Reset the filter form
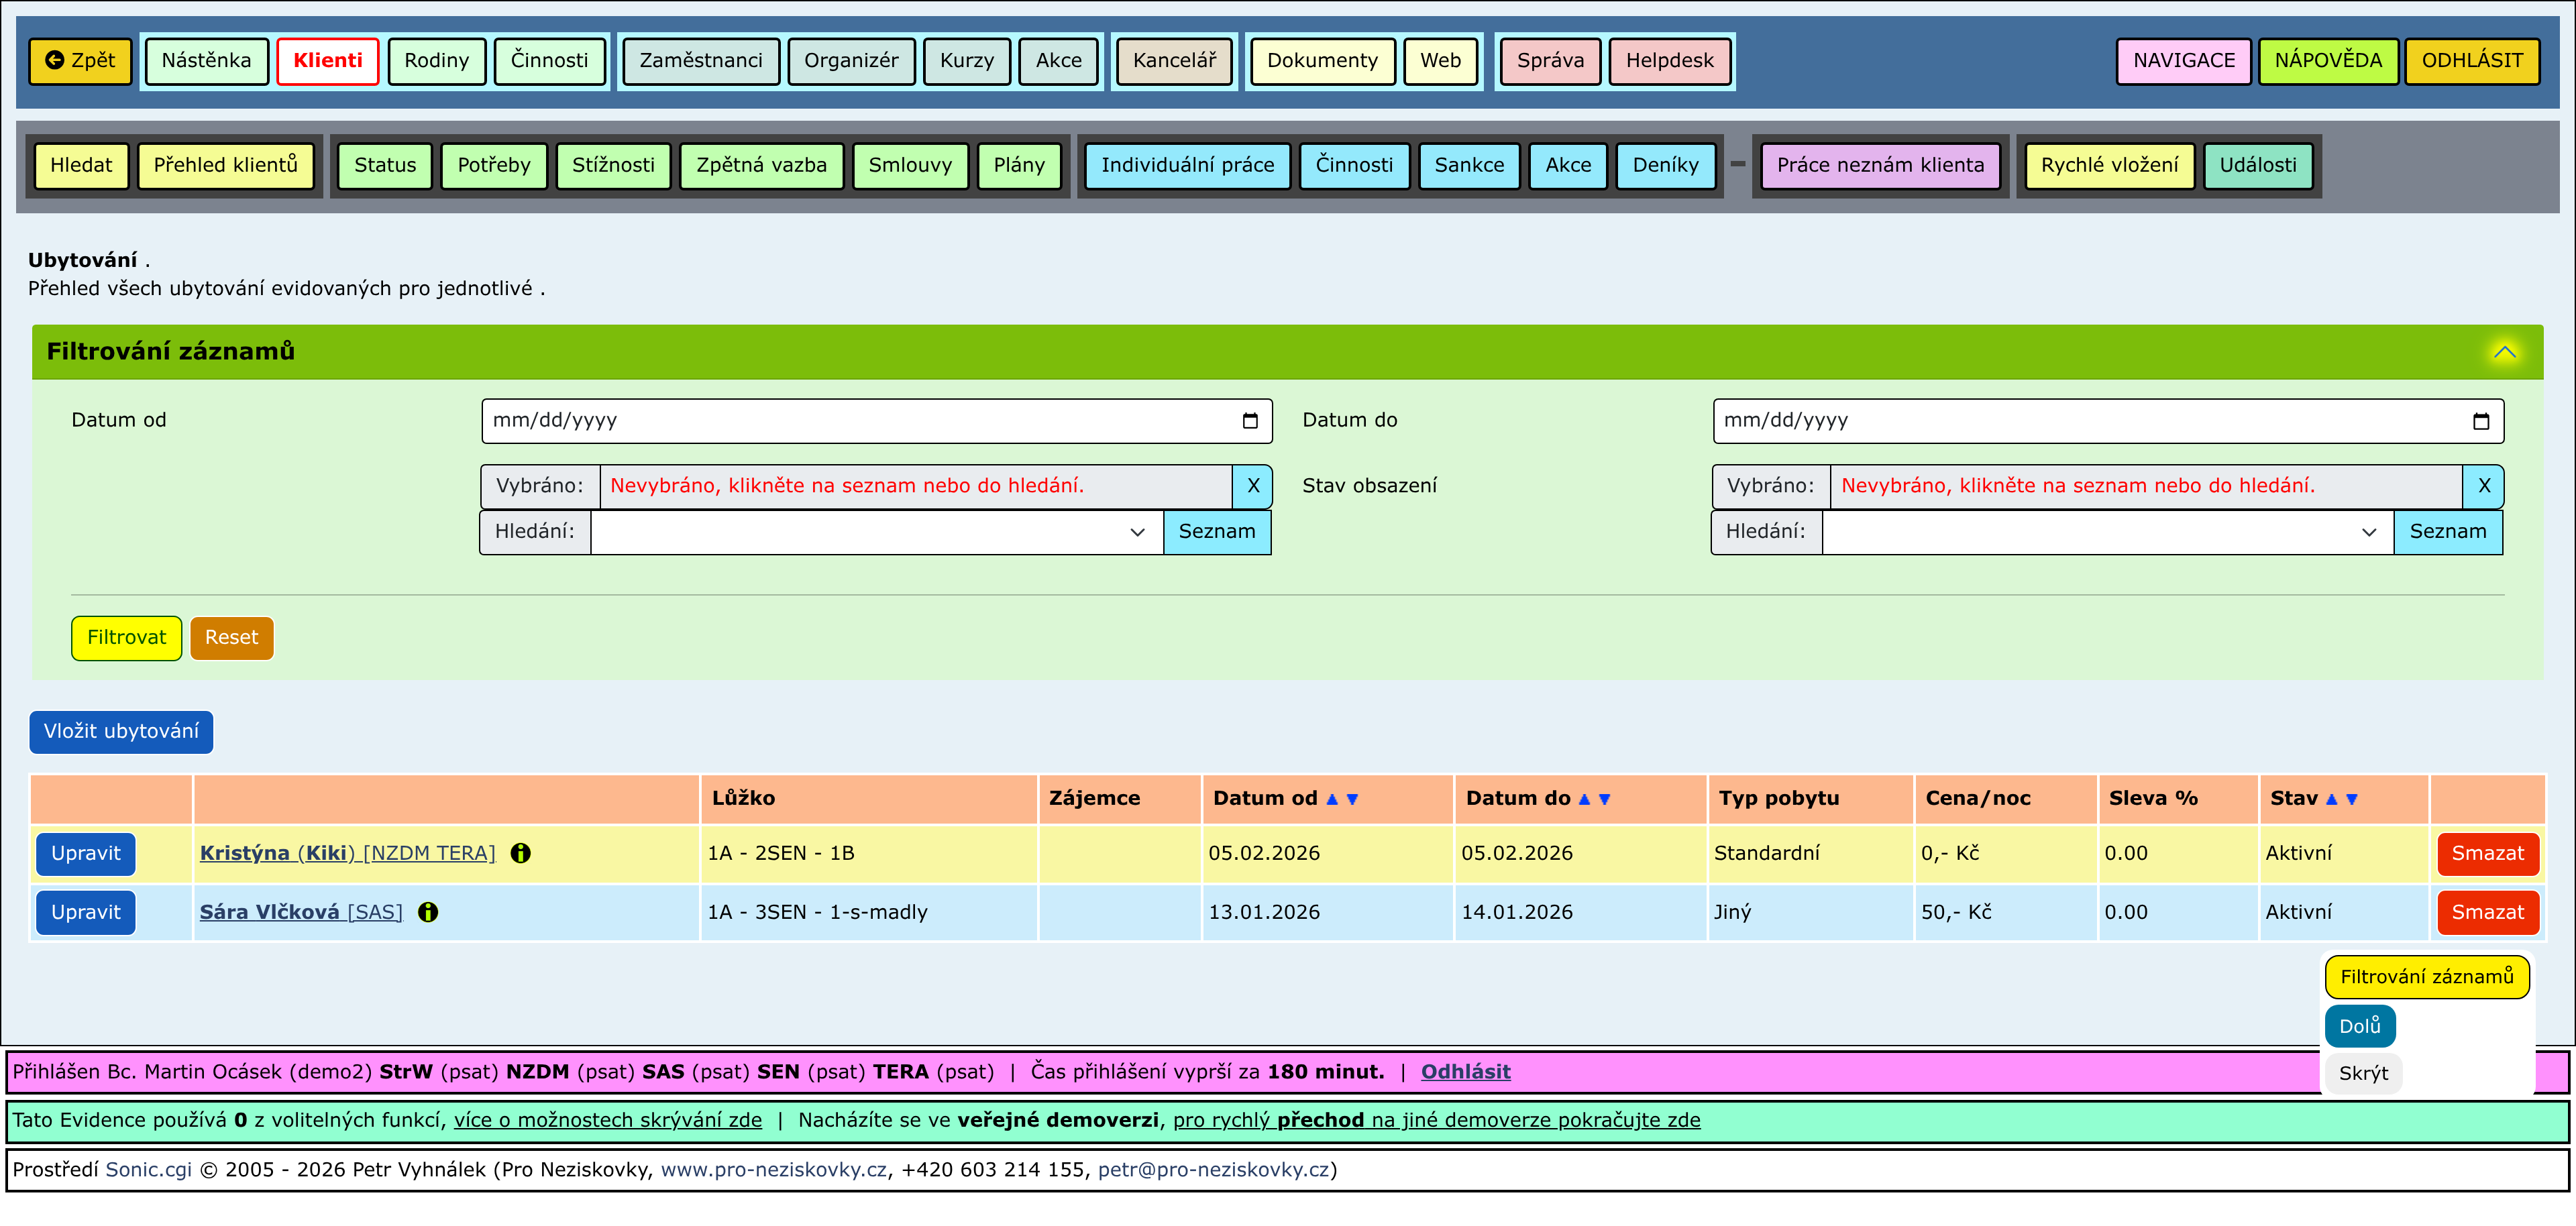2576x1226 pixels. pos(232,638)
